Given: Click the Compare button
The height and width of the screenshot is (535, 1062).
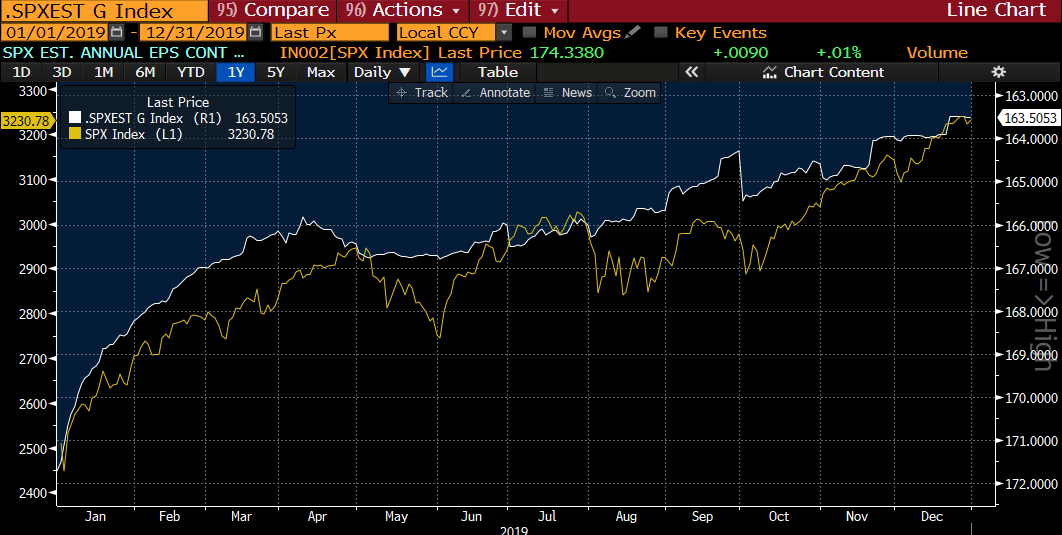Looking at the screenshot, I should coord(274,10).
